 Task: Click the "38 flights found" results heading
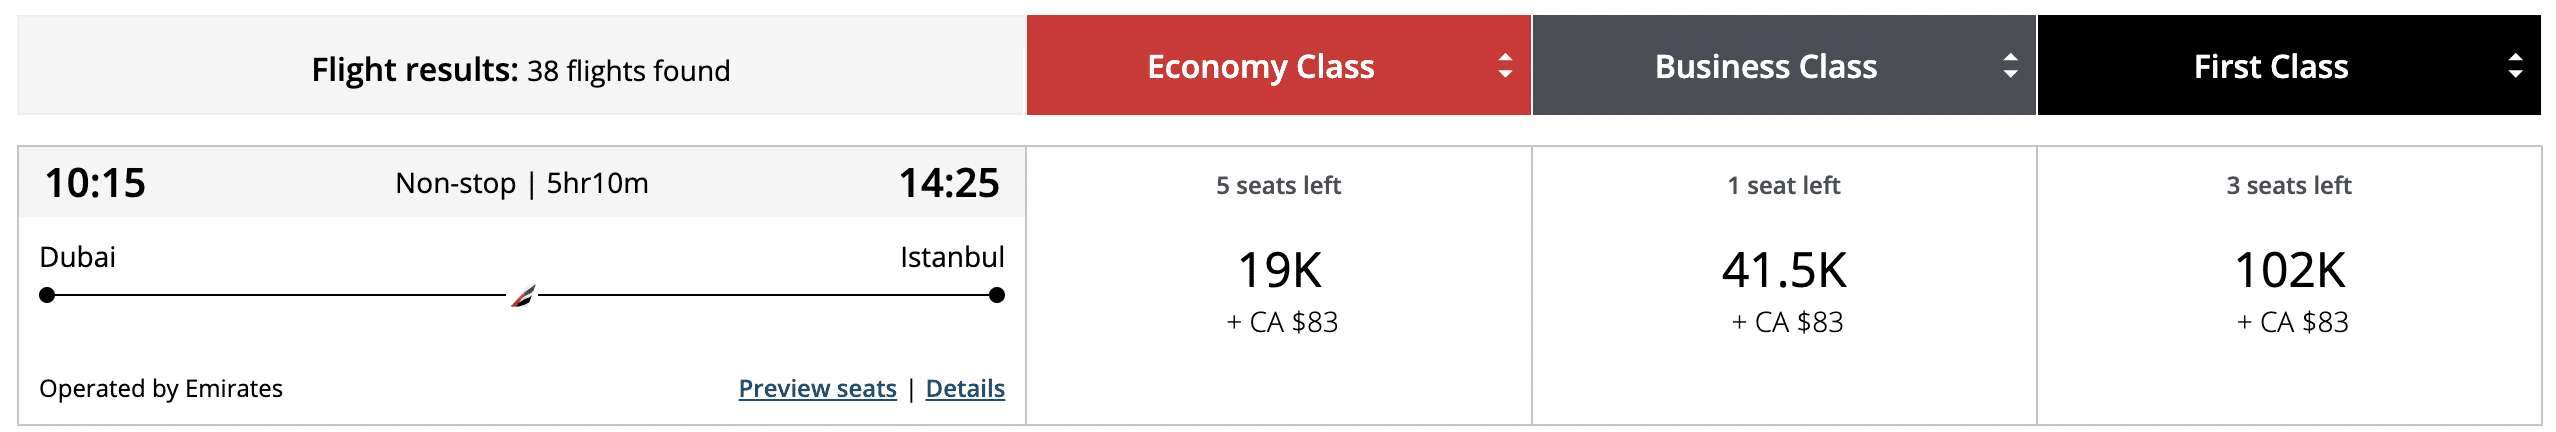(x=521, y=70)
